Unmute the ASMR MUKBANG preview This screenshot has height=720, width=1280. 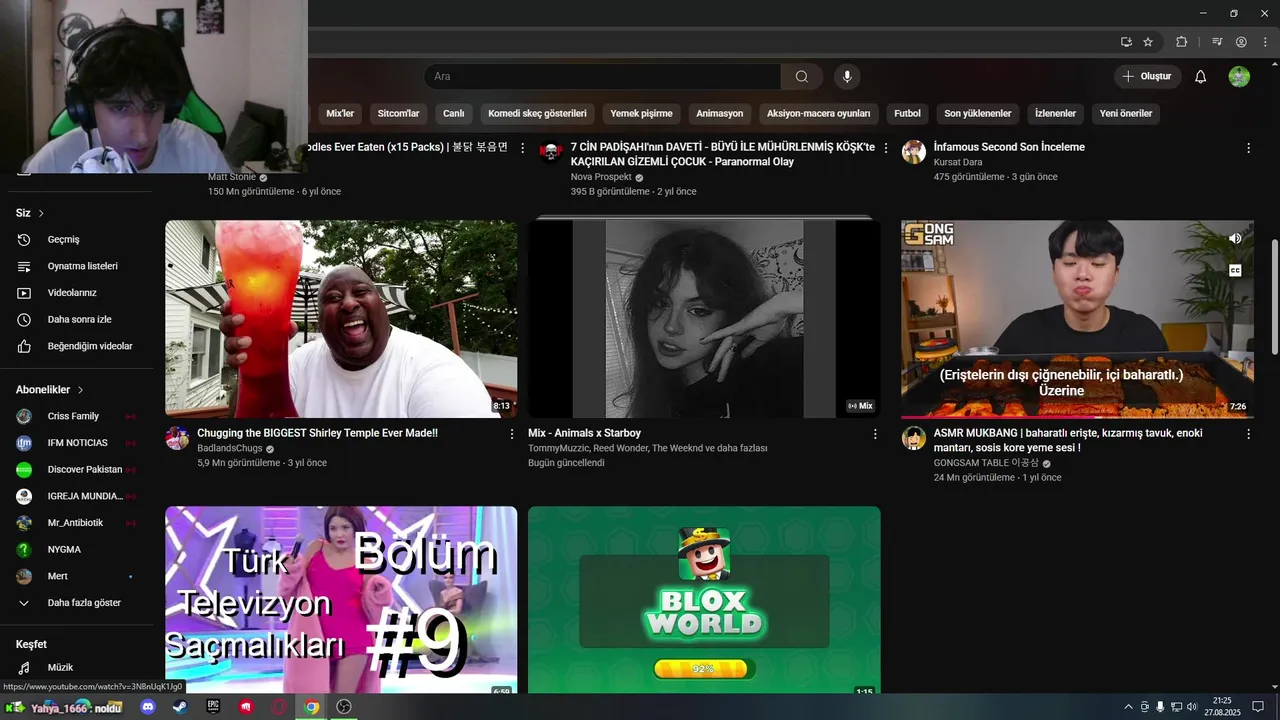pyautogui.click(x=1235, y=238)
